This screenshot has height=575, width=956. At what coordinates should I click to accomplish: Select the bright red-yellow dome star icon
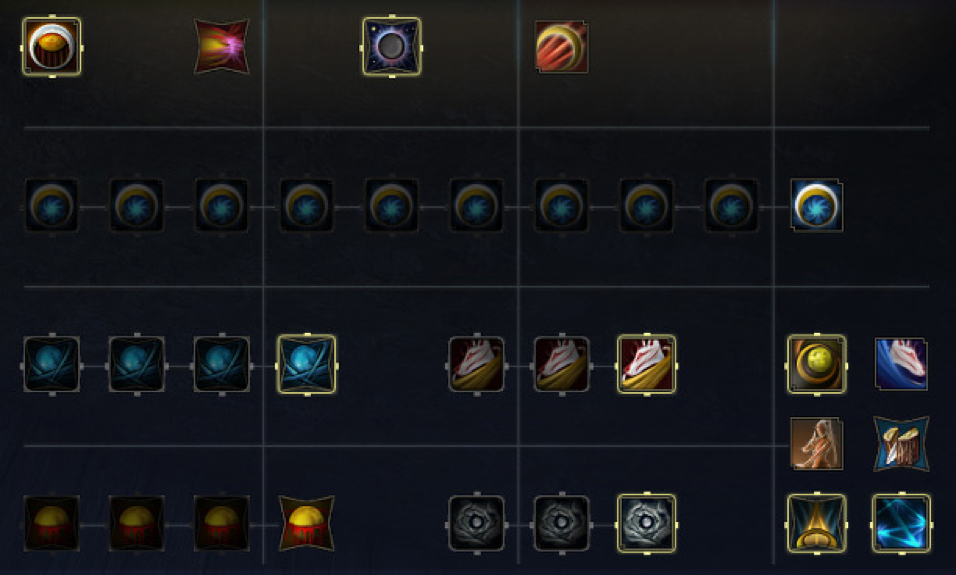(x=307, y=523)
